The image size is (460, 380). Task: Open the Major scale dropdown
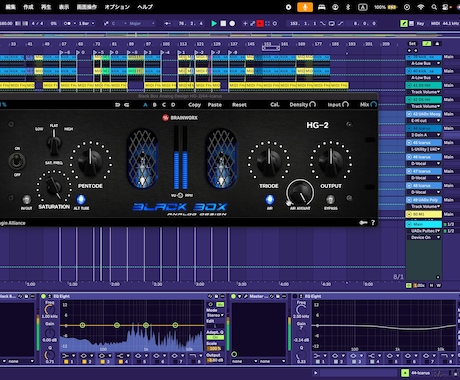(142, 23)
